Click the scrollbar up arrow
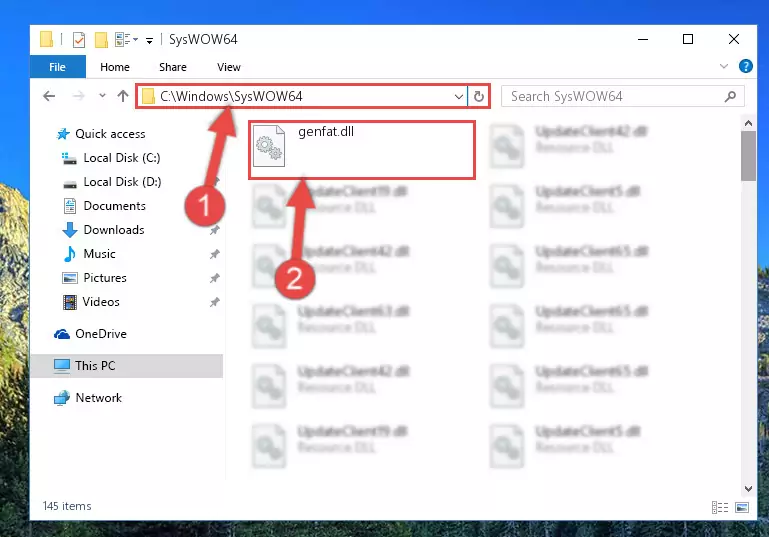This screenshot has width=769, height=537. [x=748, y=123]
